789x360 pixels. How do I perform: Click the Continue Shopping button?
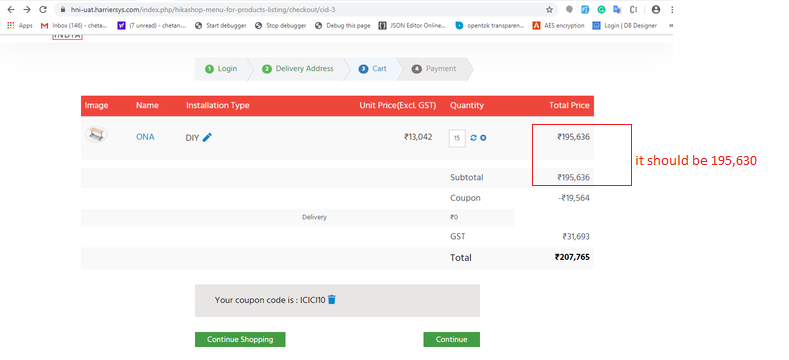point(240,339)
